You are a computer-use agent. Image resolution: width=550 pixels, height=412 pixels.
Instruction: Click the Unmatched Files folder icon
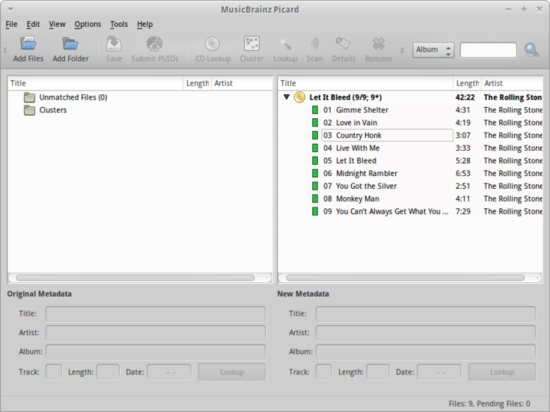pyautogui.click(x=29, y=97)
